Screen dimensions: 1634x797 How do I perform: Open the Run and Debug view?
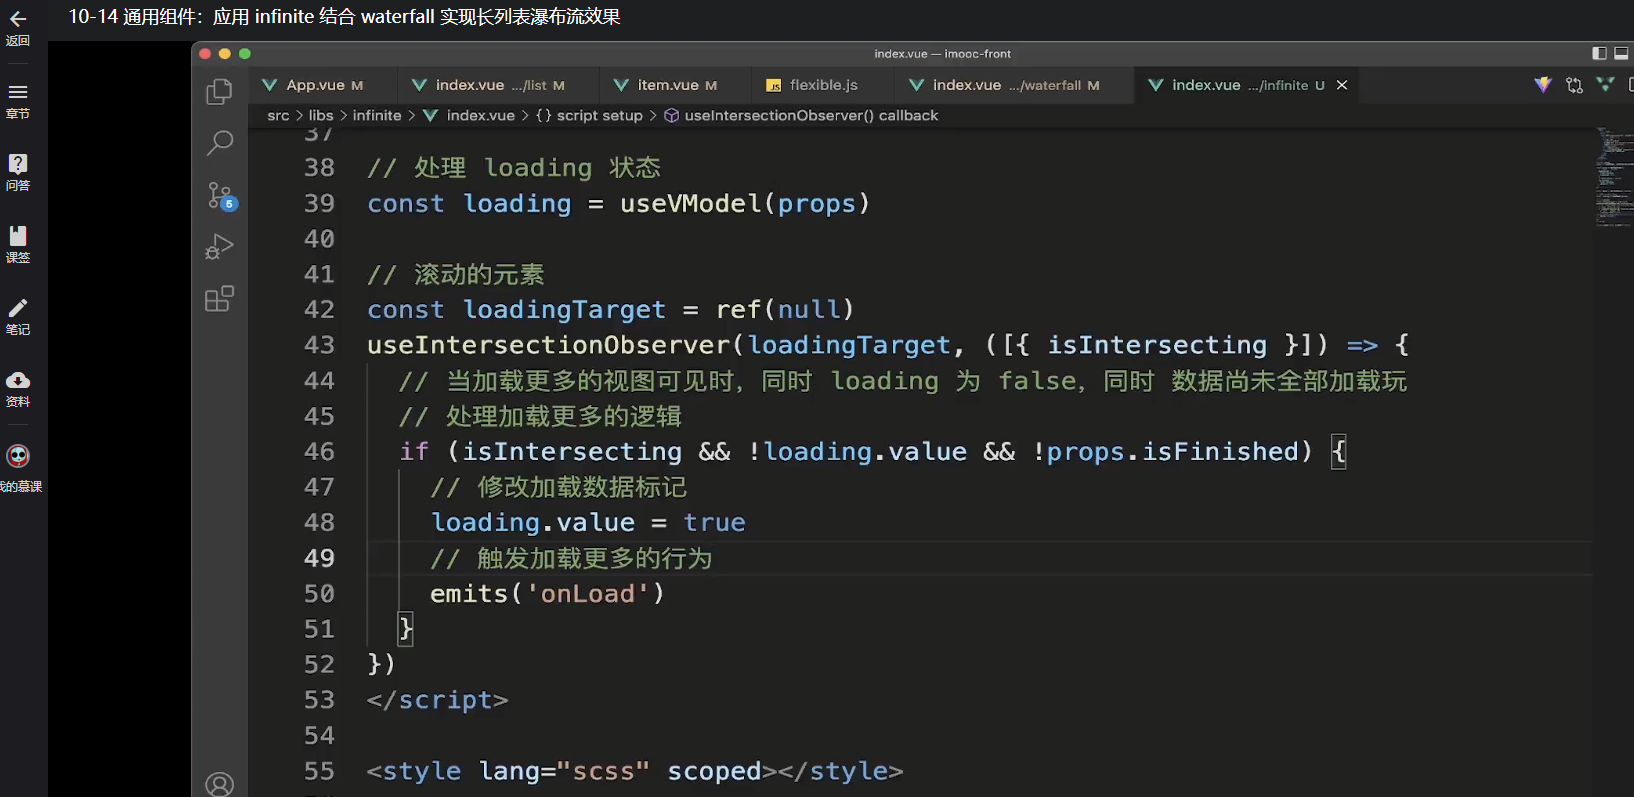coord(219,247)
